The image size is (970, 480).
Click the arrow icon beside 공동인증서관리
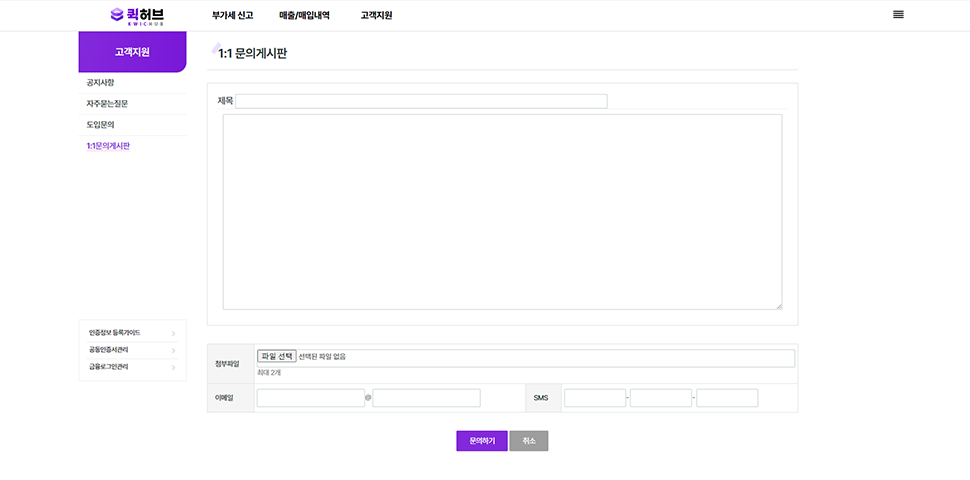click(x=173, y=350)
